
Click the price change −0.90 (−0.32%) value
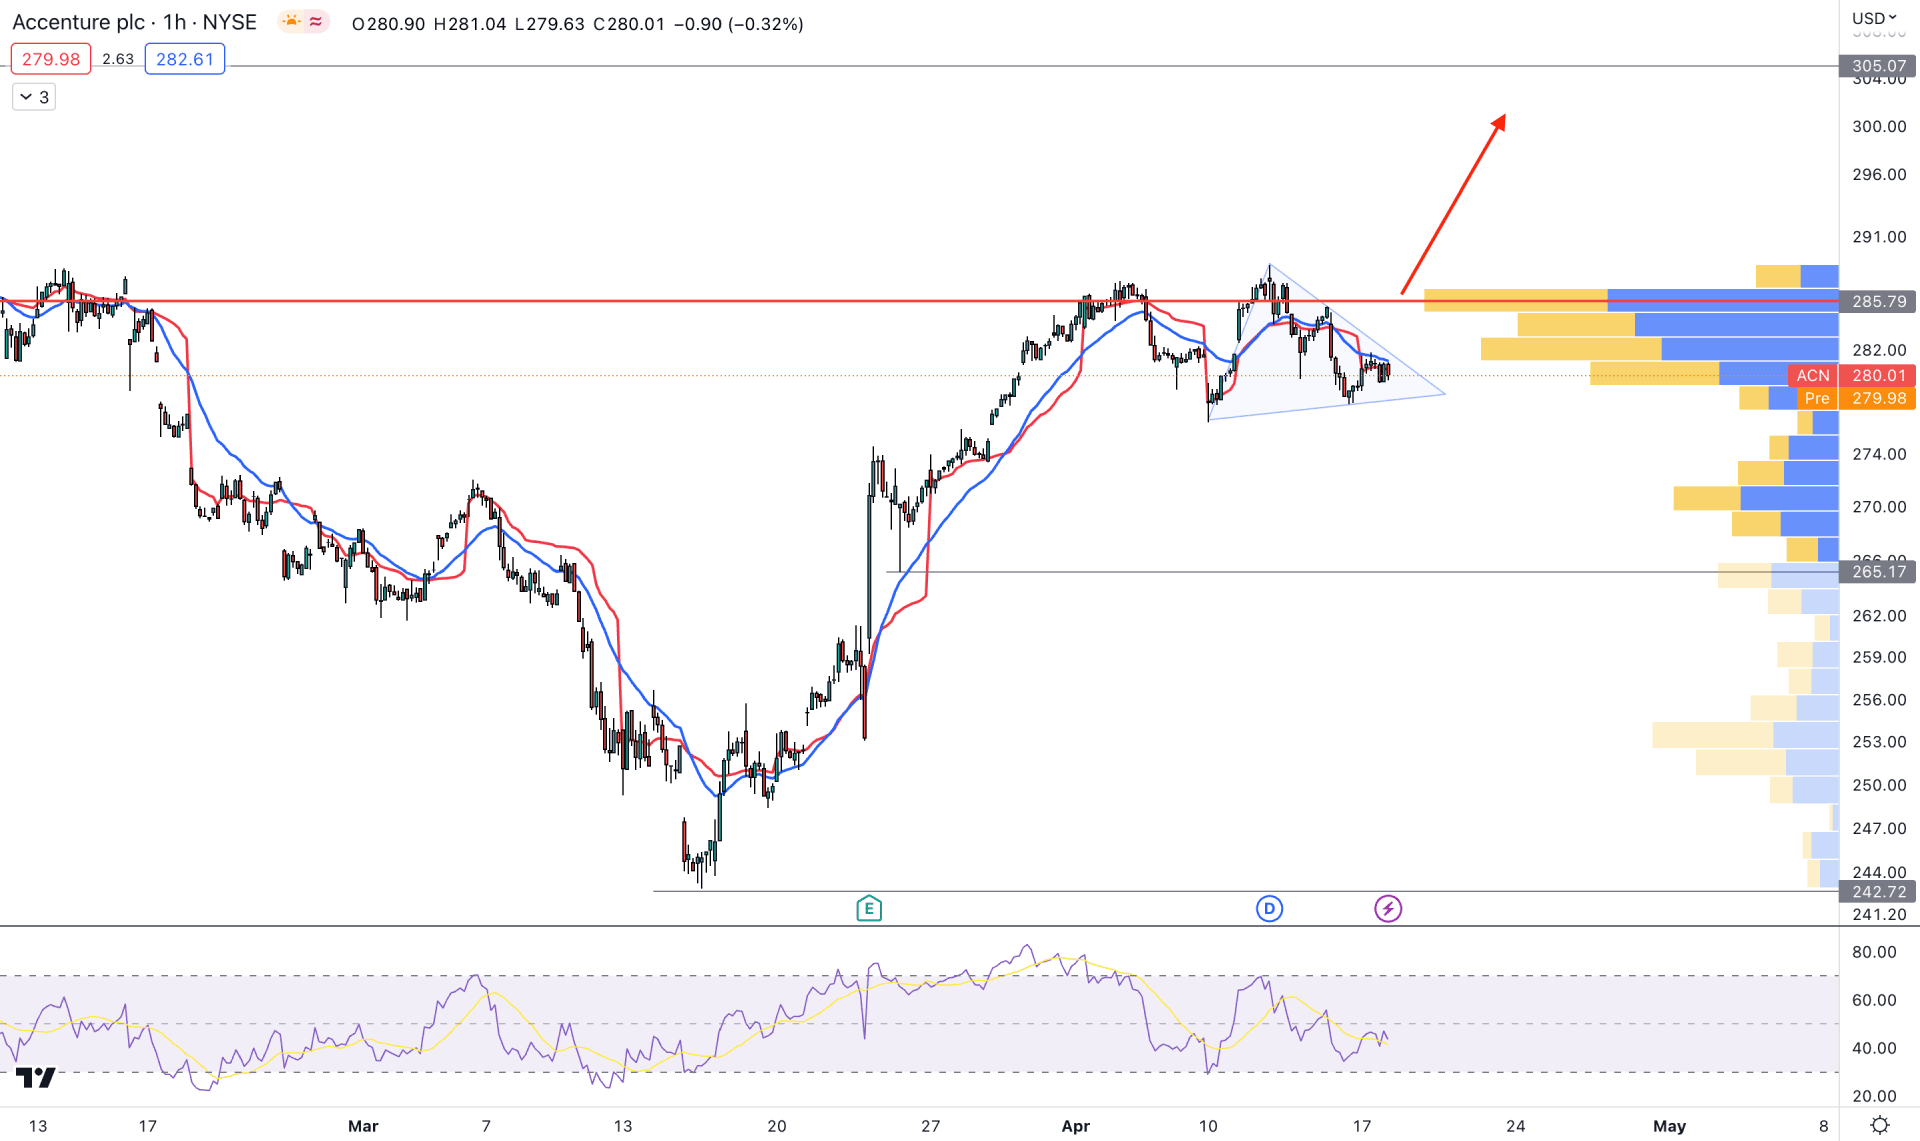[x=739, y=23]
